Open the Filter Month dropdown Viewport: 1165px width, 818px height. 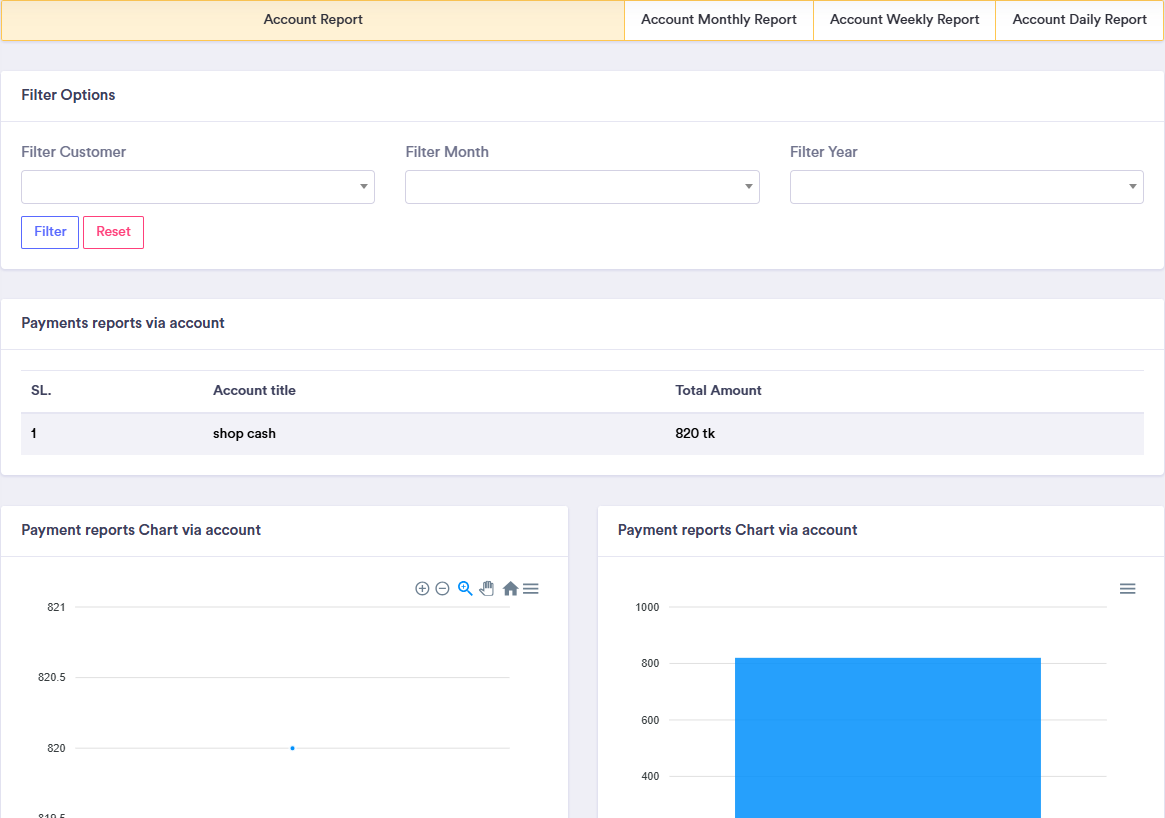coord(582,186)
